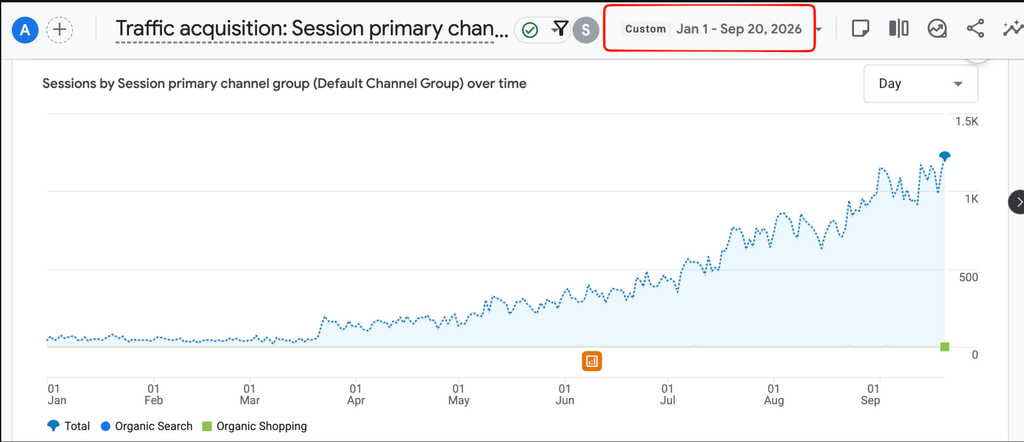Share this report via share icon
The image size is (1024, 442).
click(975, 29)
